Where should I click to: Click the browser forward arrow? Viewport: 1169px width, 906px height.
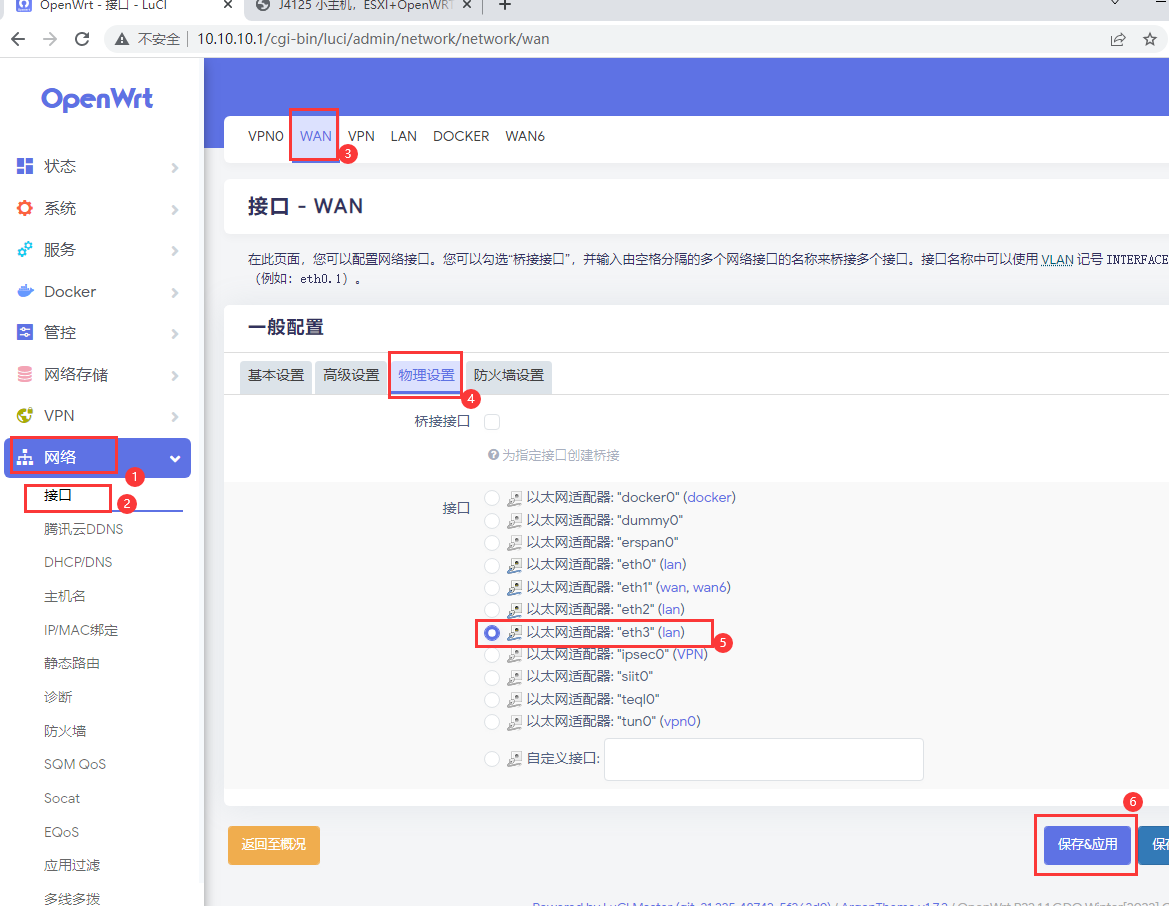click(x=50, y=39)
